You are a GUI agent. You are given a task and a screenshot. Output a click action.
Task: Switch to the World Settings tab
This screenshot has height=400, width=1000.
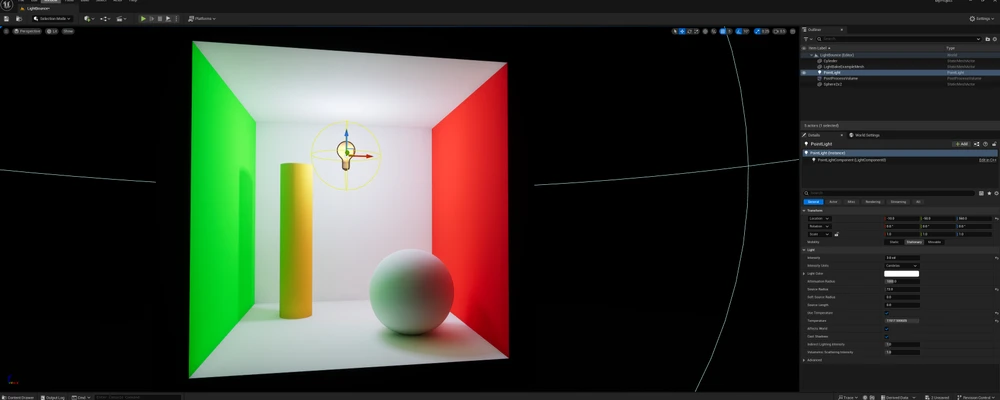click(x=864, y=134)
